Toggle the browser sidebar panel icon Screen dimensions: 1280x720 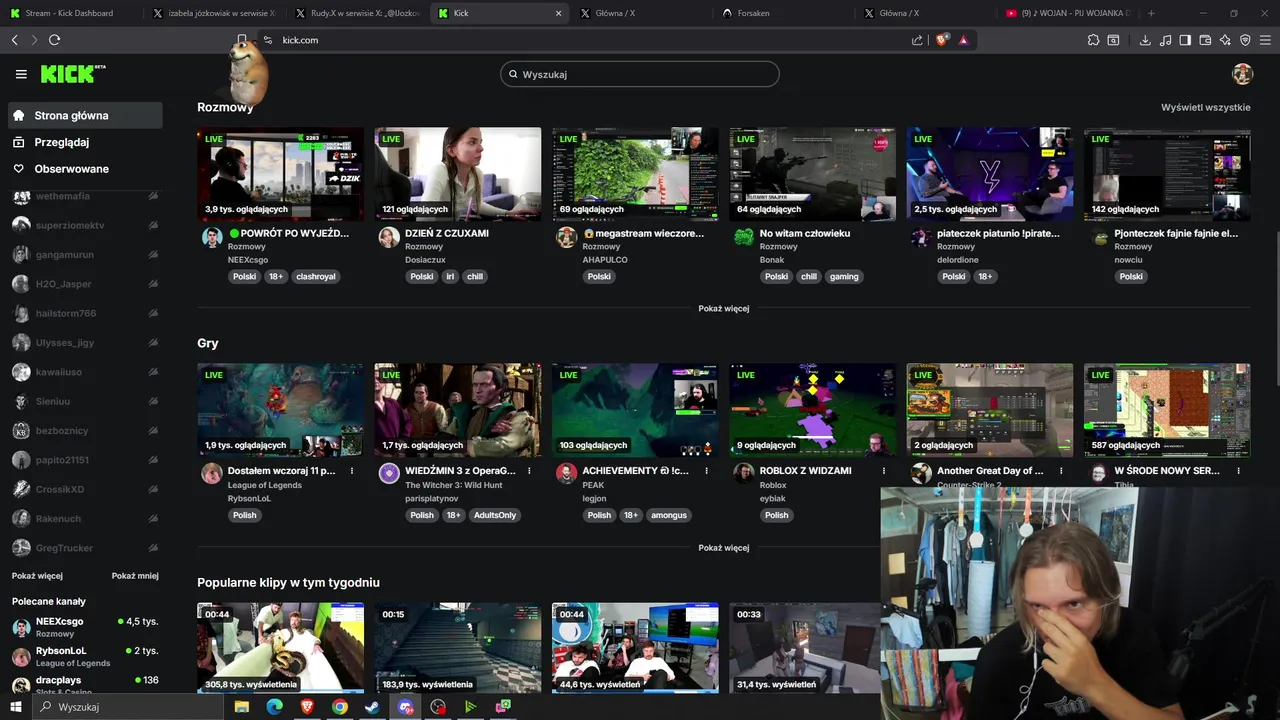tap(1185, 40)
